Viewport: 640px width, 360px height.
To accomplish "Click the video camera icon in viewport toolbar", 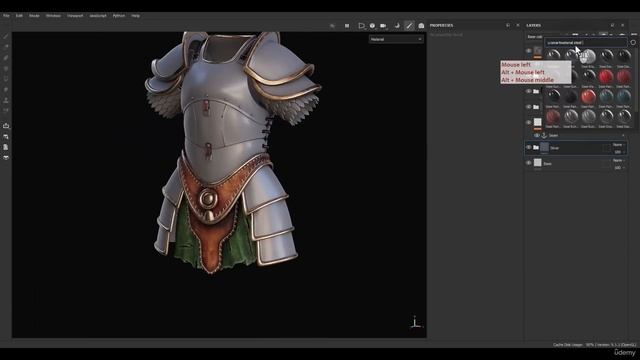I will (383, 25).
